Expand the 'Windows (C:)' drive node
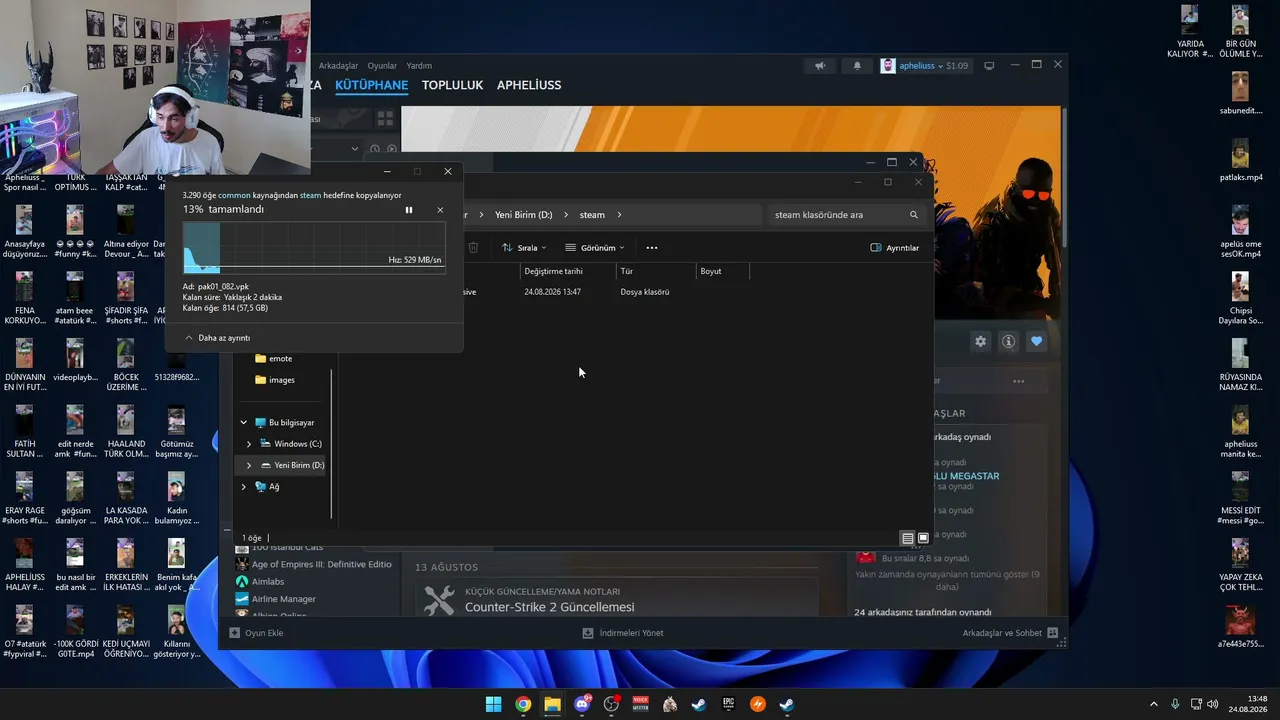 [x=249, y=444]
